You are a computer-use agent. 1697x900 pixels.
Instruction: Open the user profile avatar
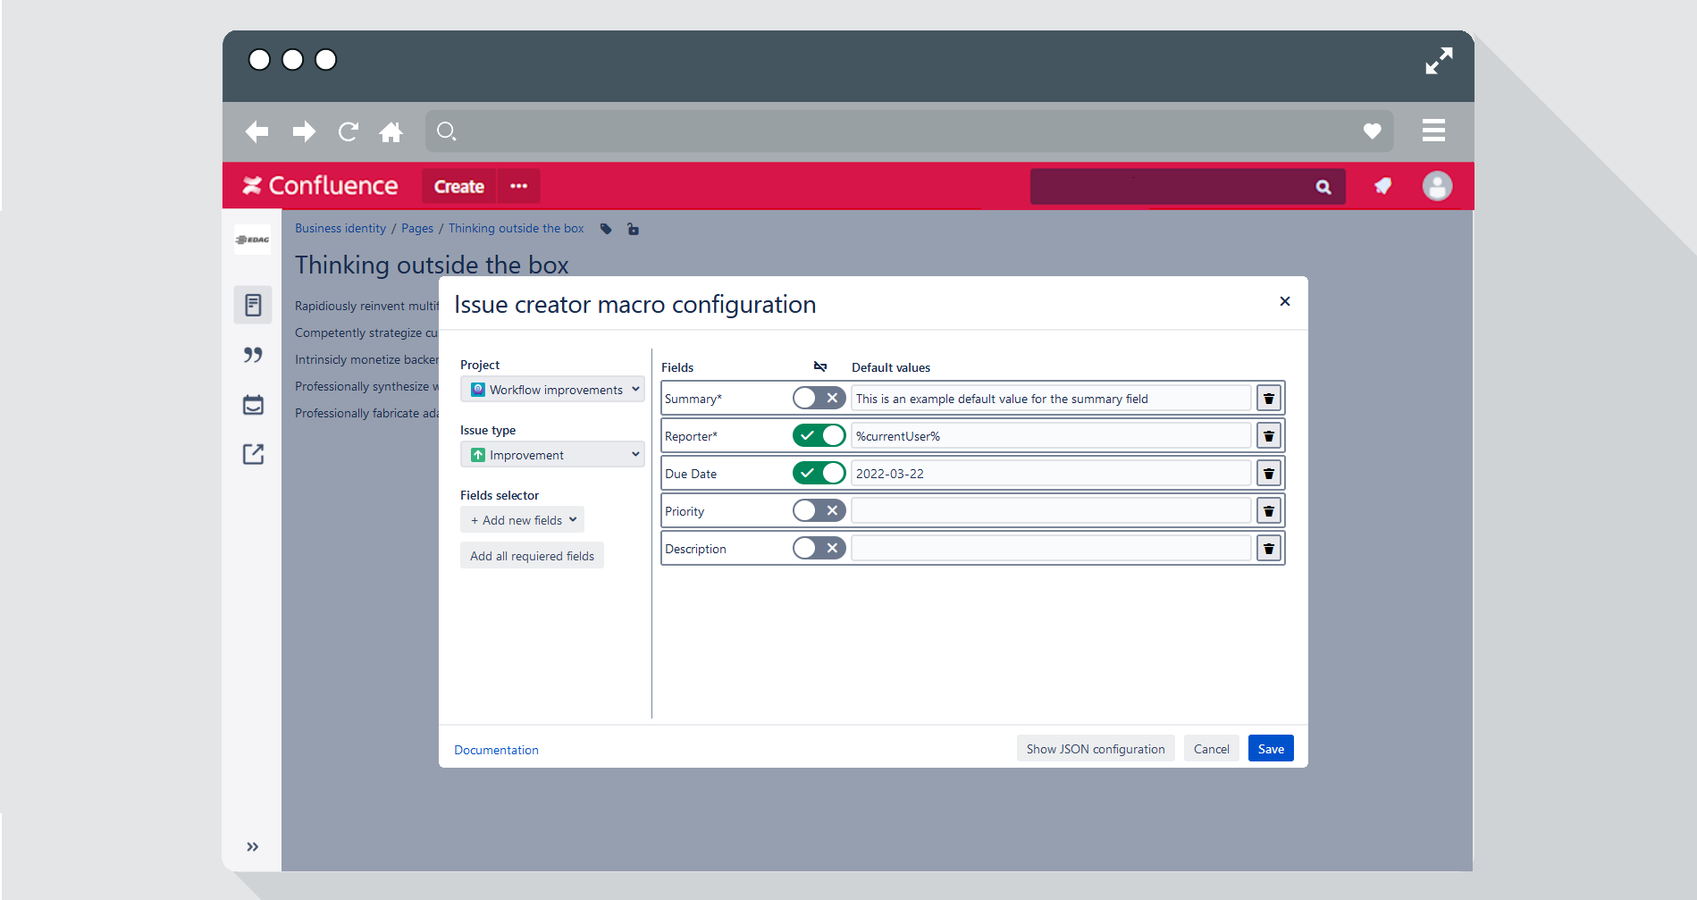(x=1437, y=186)
